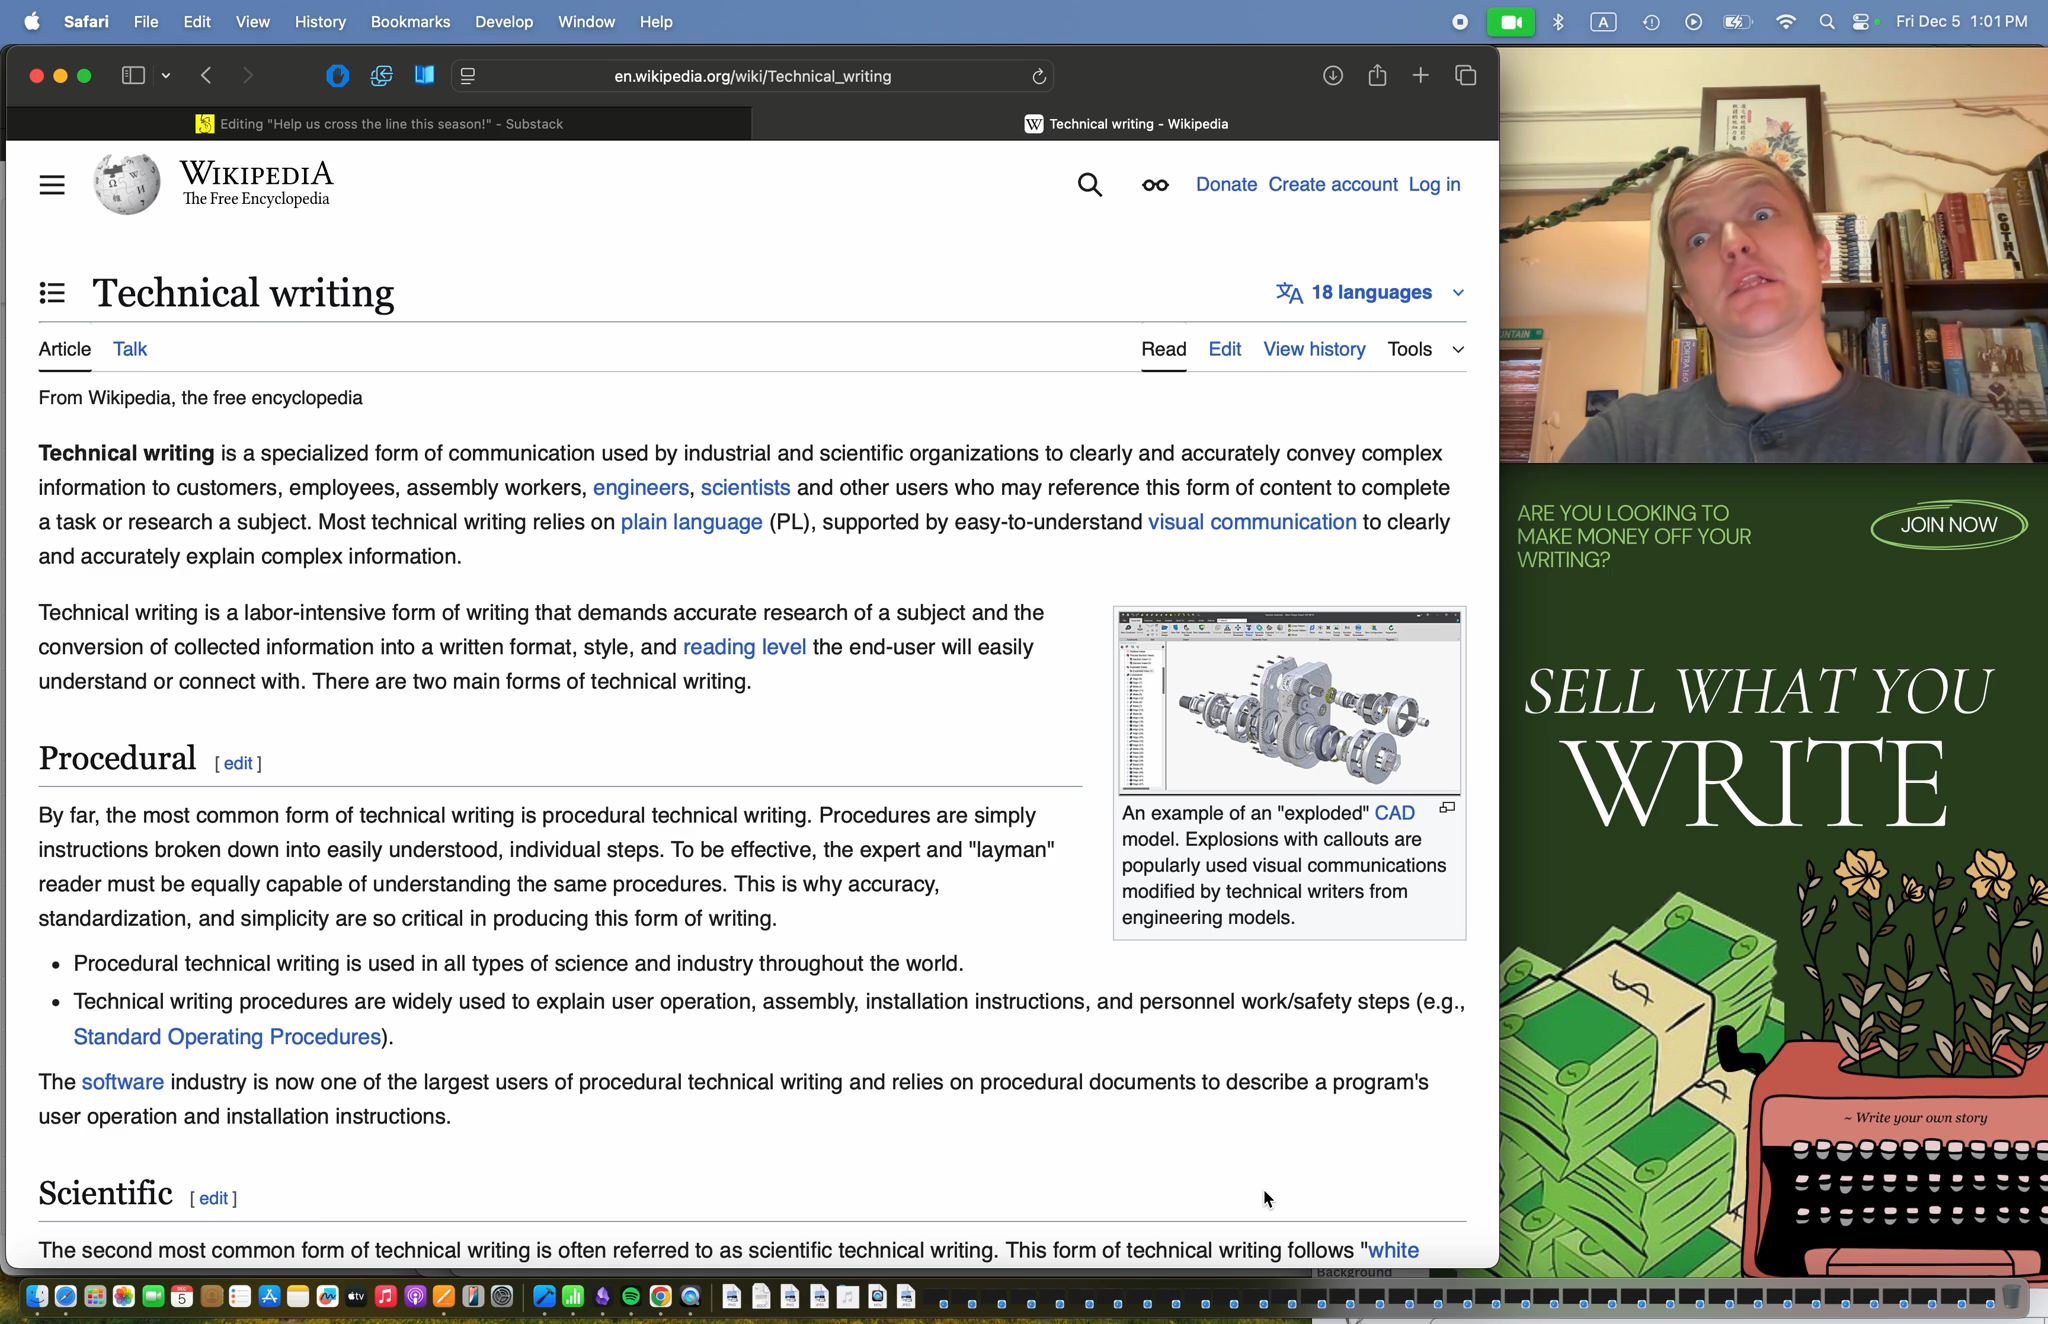The image size is (2048, 1324).
Task: Open the Safari History menu
Action: point(320,22)
